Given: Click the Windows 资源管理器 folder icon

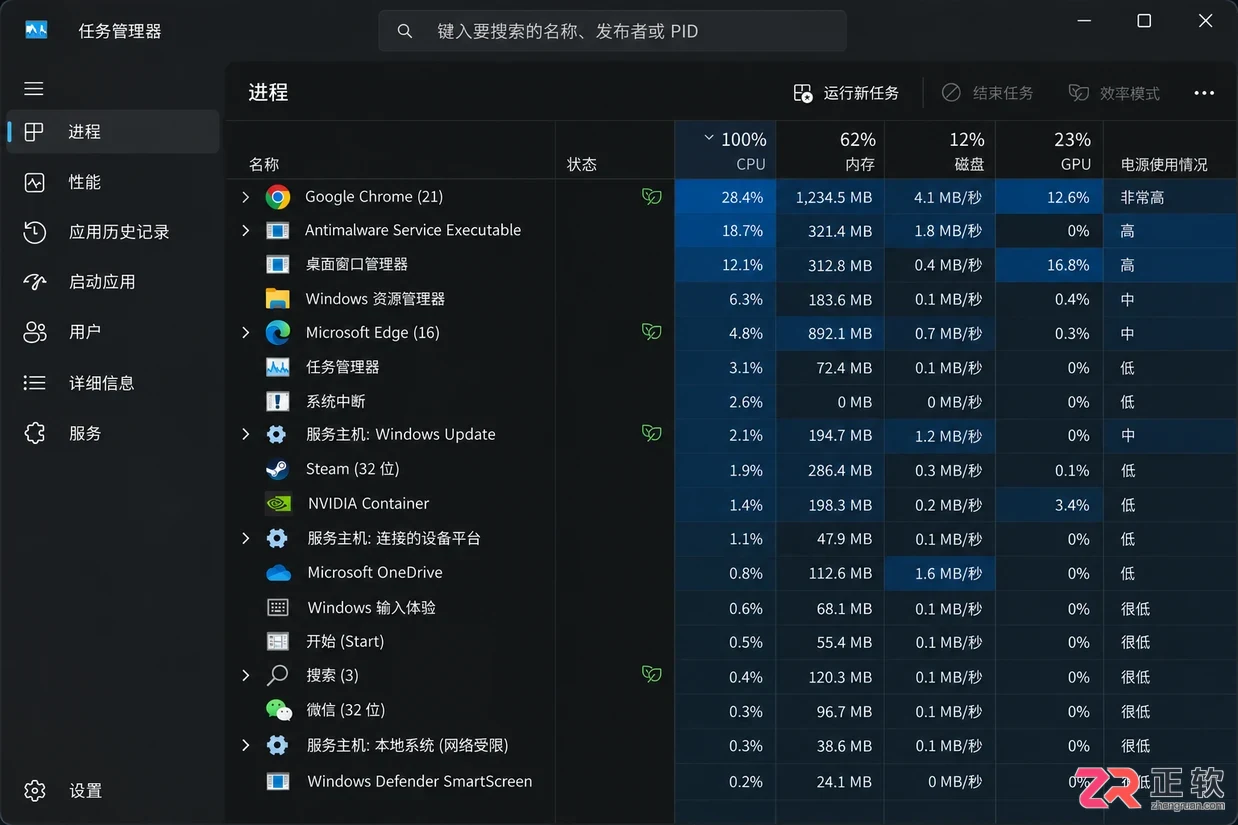Looking at the screenshot, I should 278,299.
